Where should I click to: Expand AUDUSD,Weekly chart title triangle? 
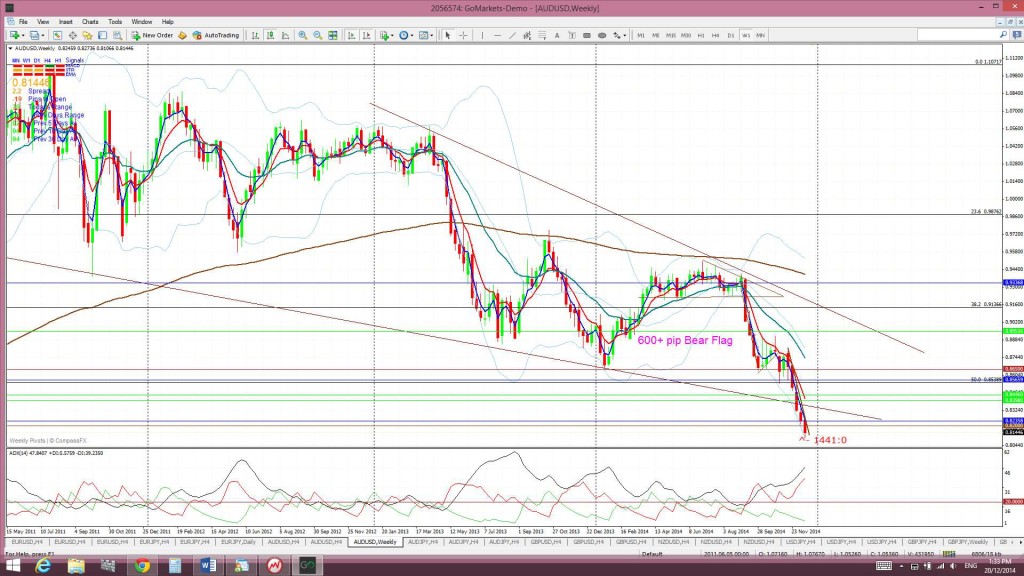(x=10, y=48)
